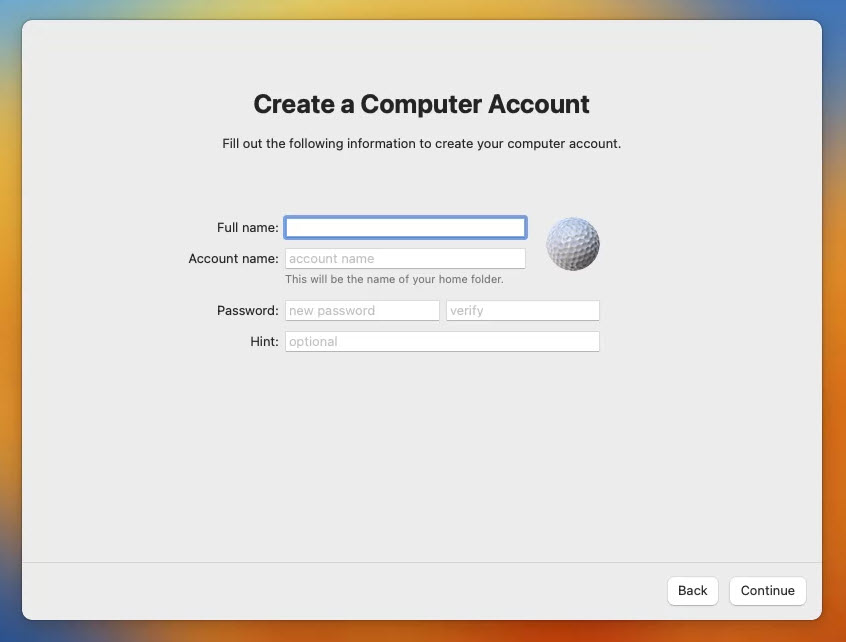The height and width of the screenshot is (642, 846).
Task: Click the 'Hint:' label
Action: [x=264, y=342]
